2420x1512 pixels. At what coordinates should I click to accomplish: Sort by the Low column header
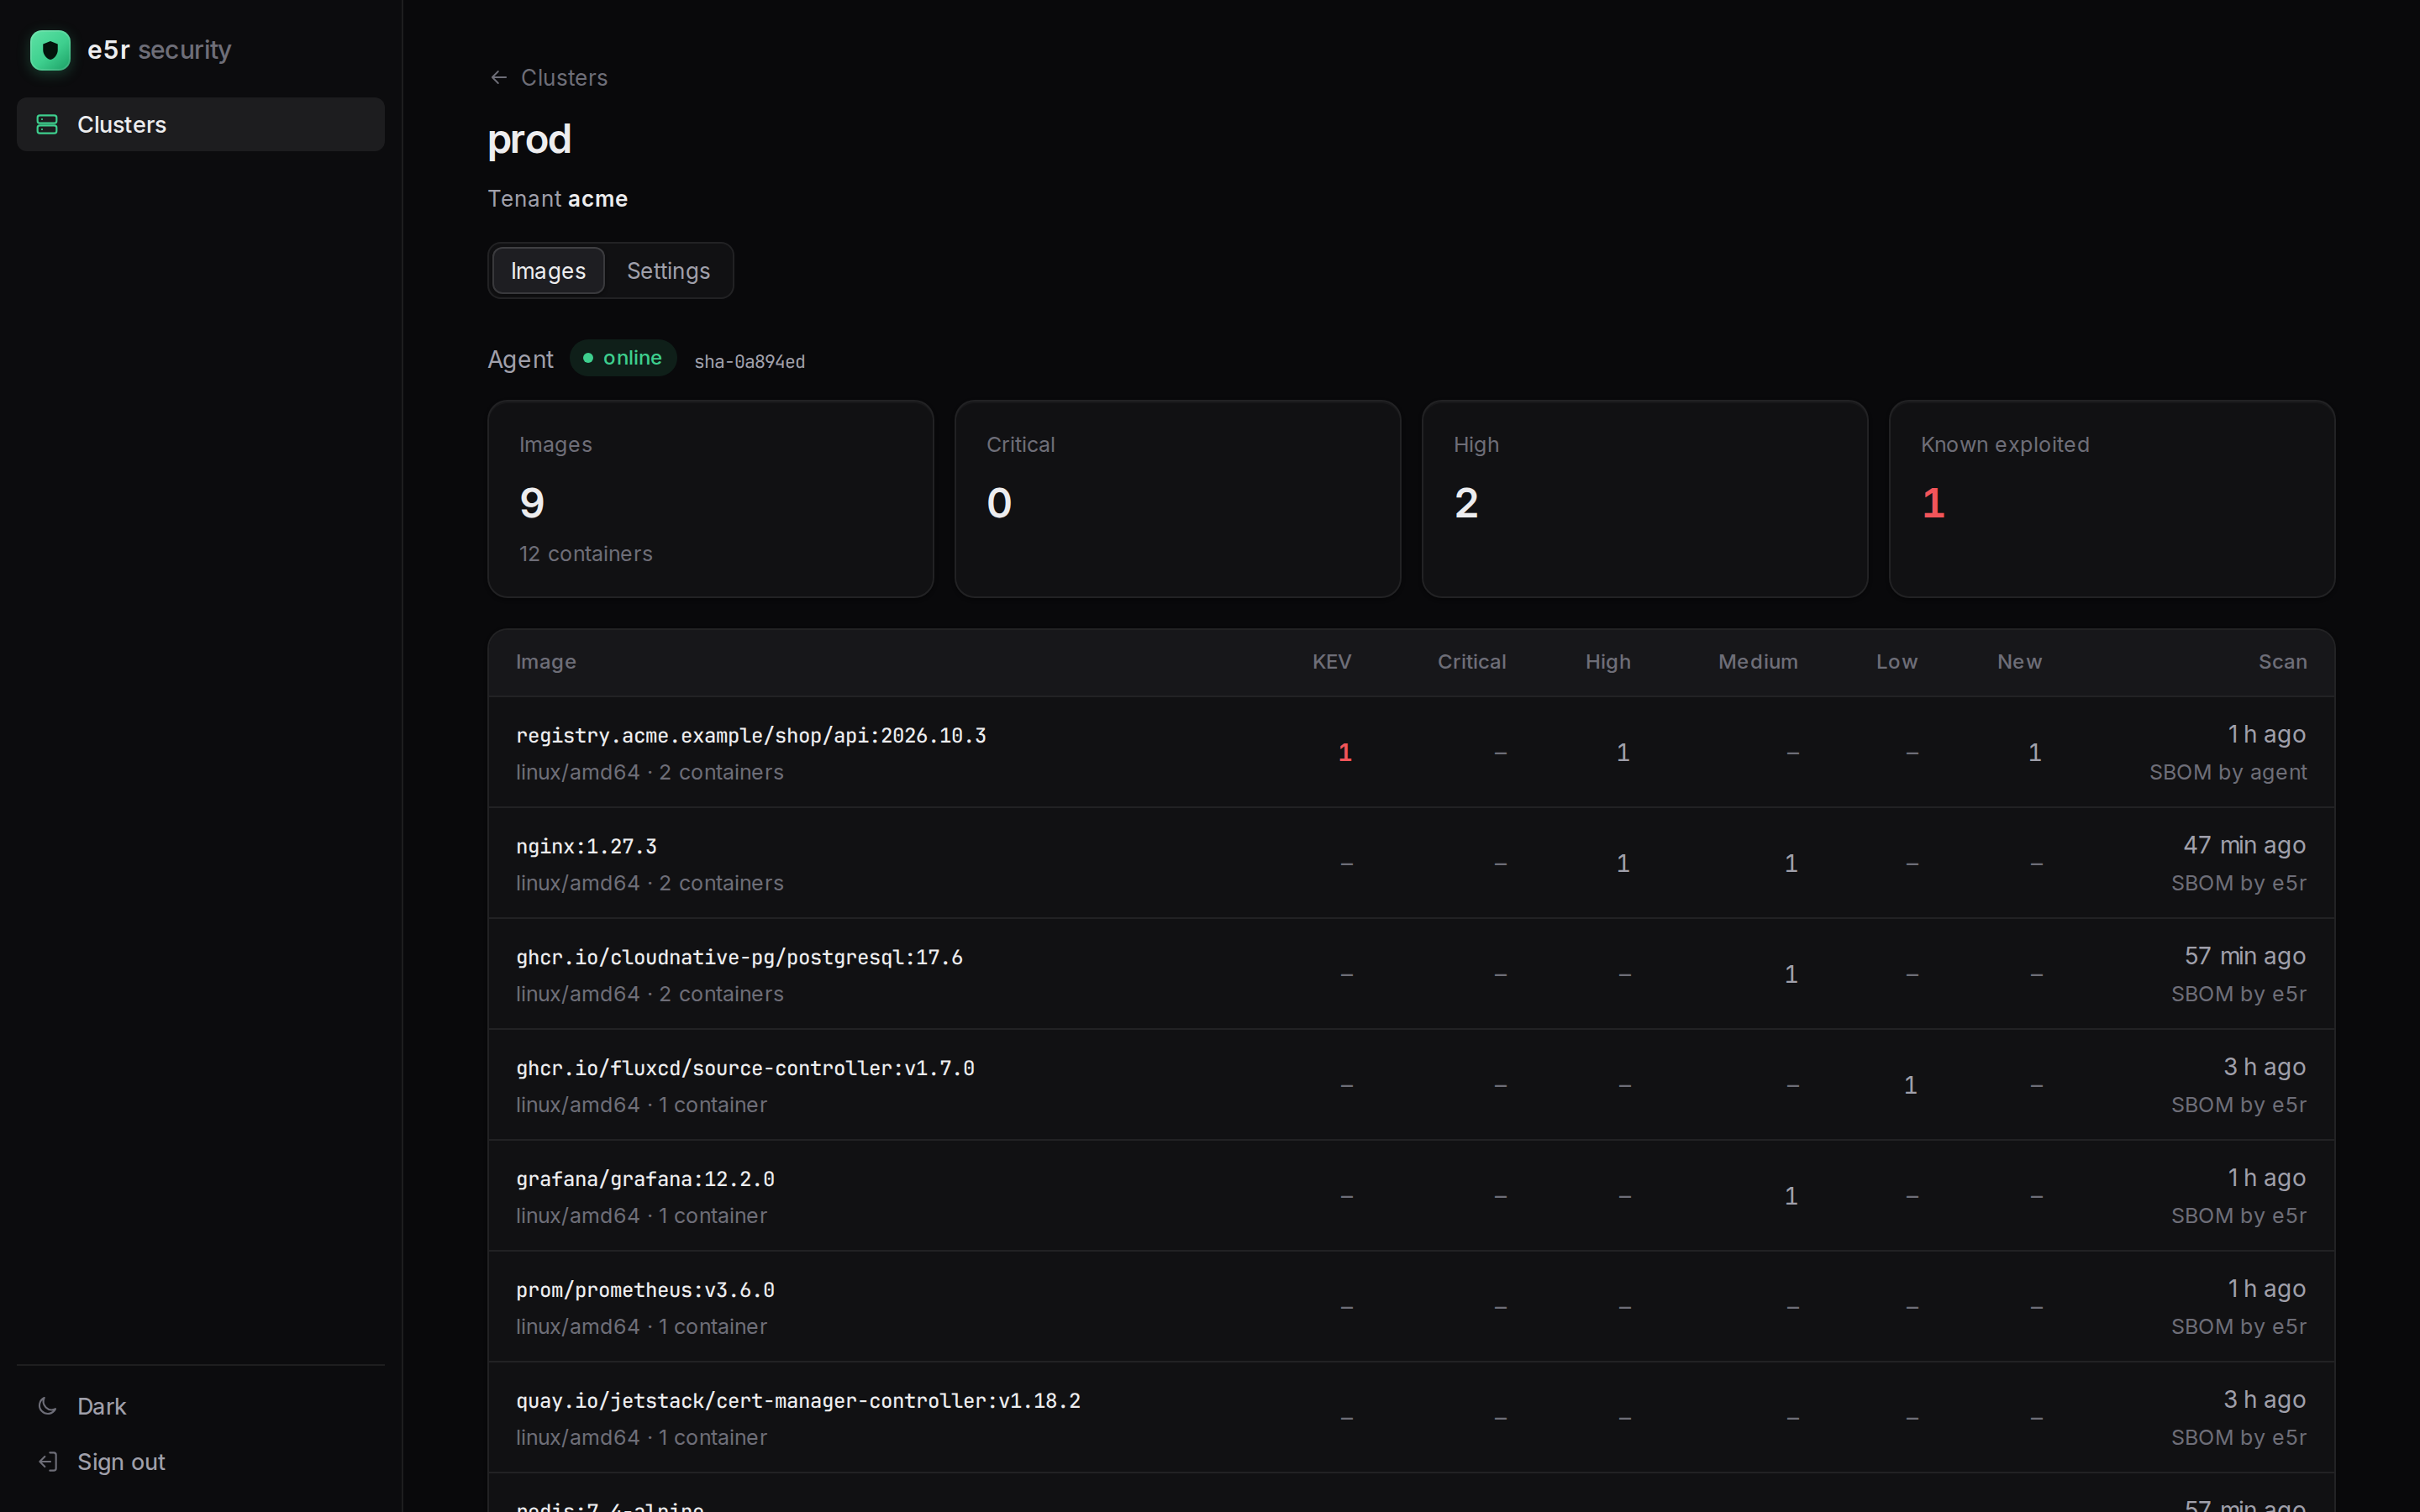tap(1896, 662)
